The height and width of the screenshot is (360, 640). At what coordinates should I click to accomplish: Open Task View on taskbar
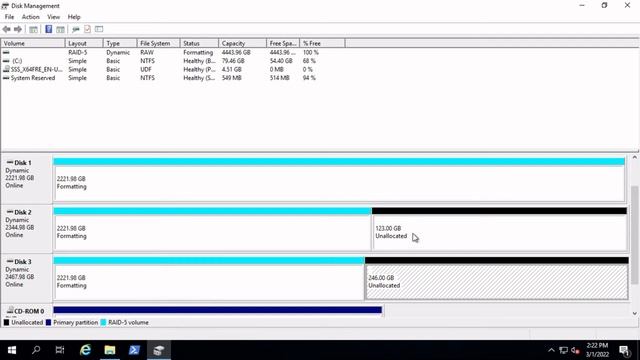[60, 350]
